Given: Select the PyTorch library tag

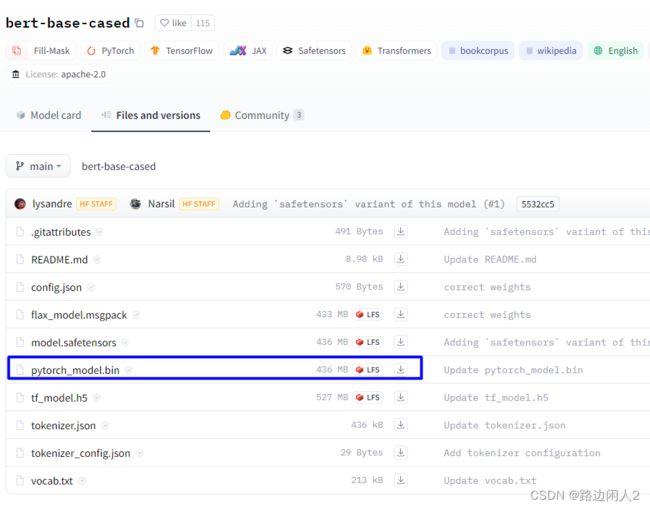Looking at the screenshot, I should pos(111,51).
